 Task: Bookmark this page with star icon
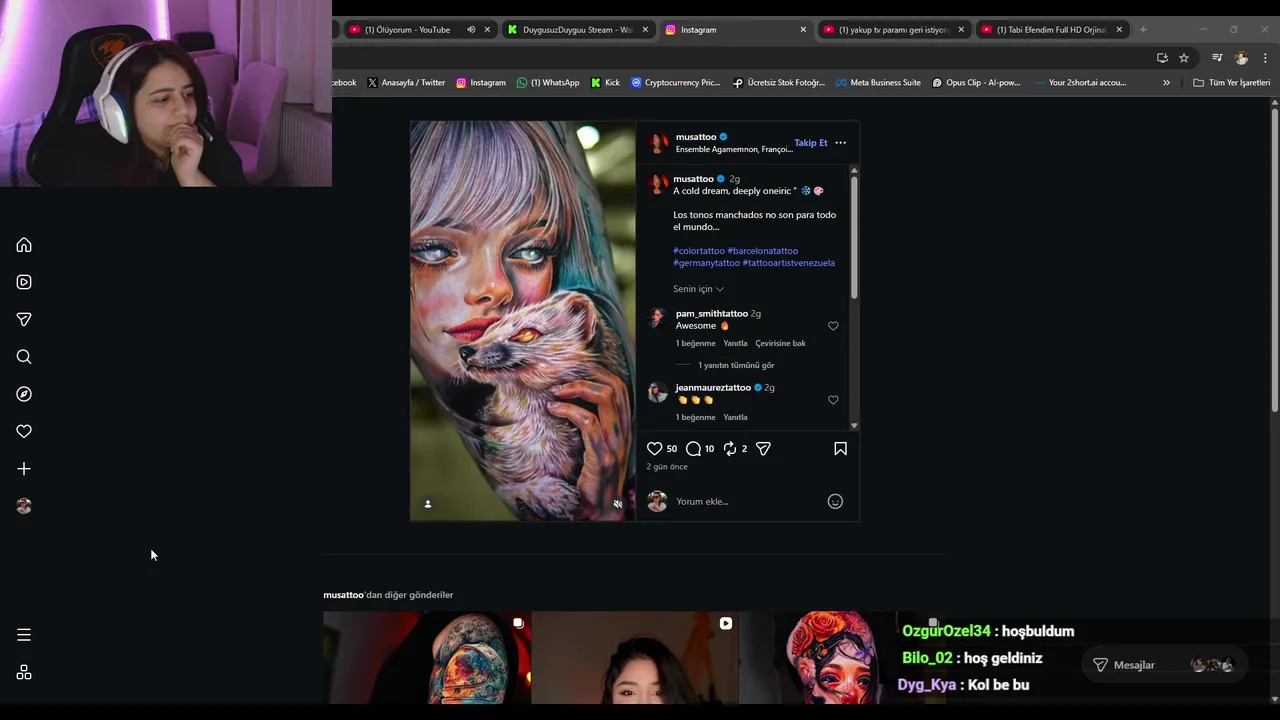[x=1184, y=58]
